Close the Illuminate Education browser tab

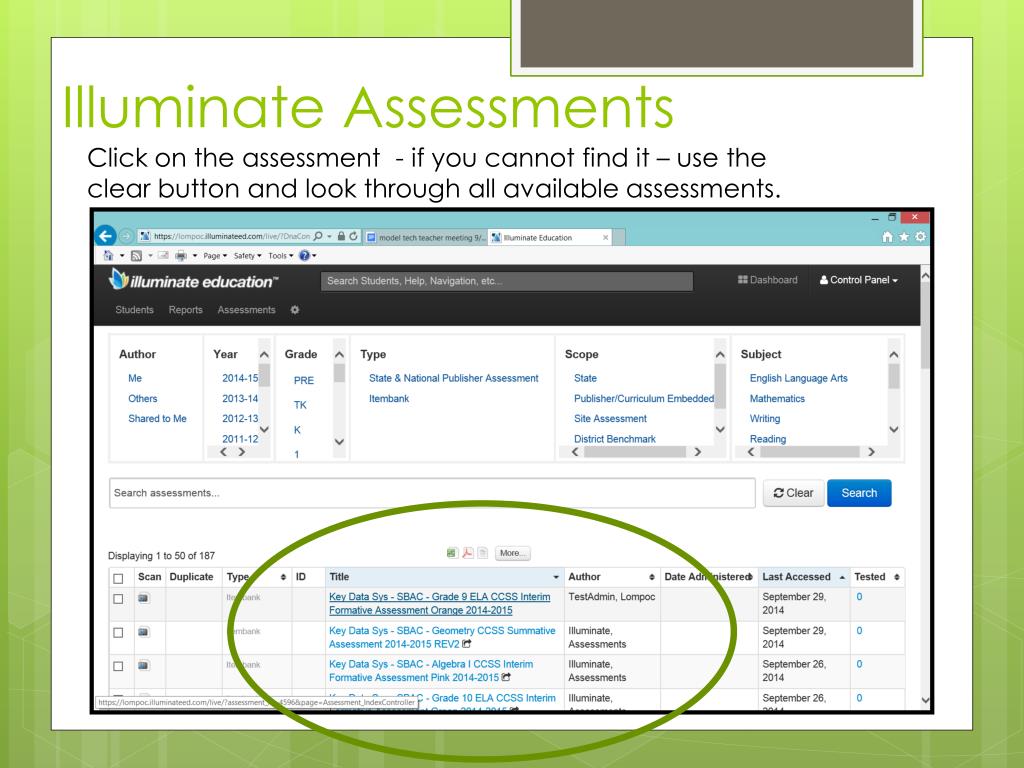605,238
